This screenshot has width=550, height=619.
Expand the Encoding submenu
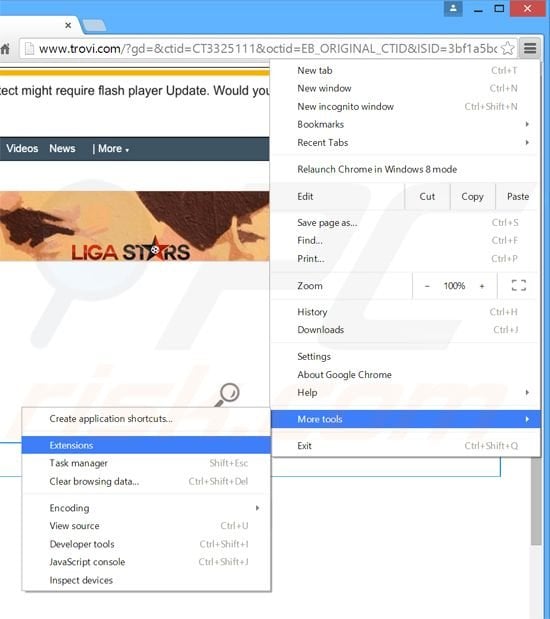coord(146,508)
